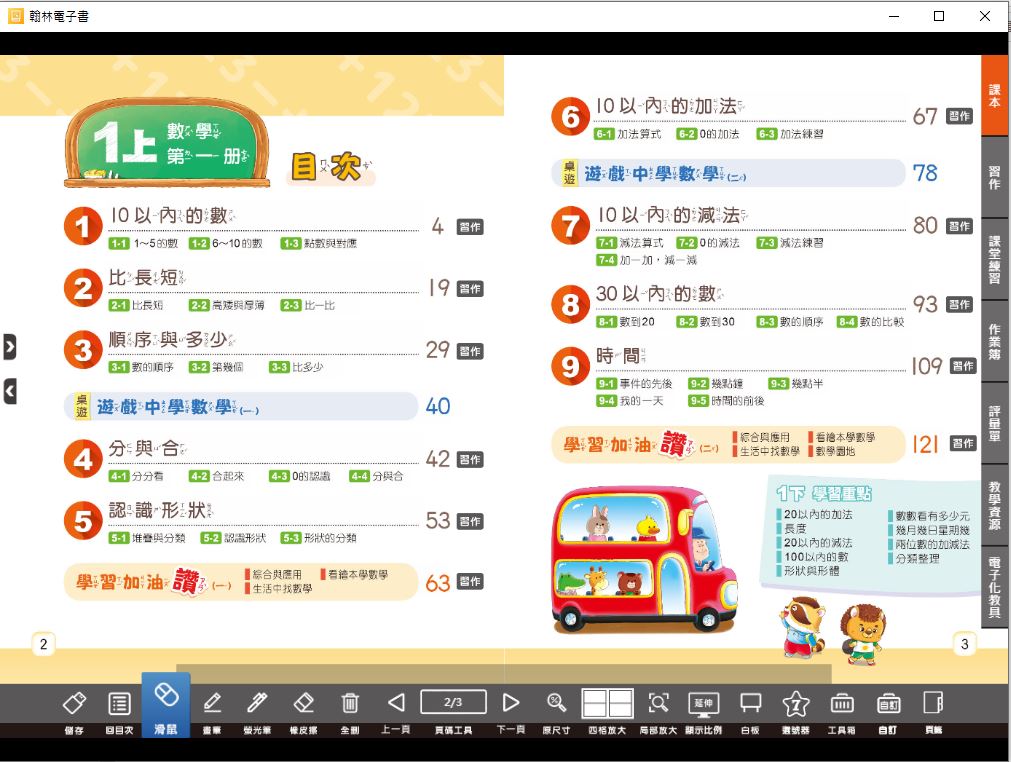Click 習作 button beside page 29
The image size is (1011, 762).
pos(470,351)
